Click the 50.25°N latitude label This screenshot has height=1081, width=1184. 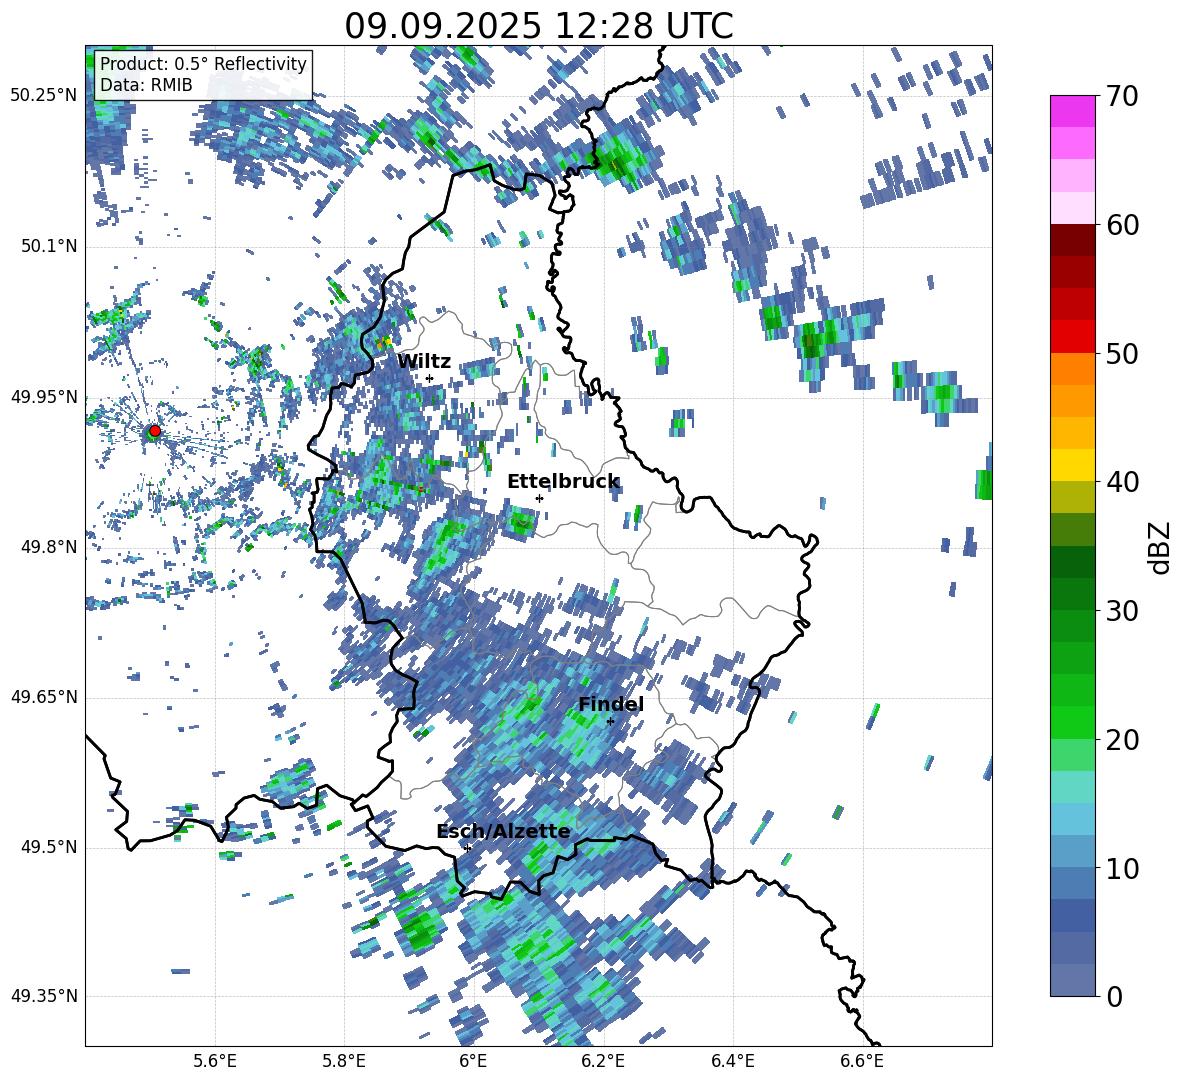tap(44, 96)
